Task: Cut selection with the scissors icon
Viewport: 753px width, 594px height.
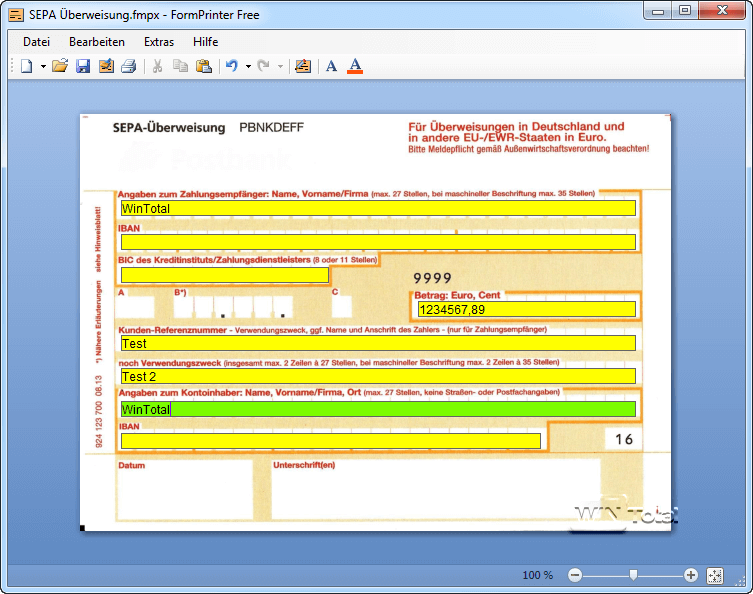Action: click(157, 66)
